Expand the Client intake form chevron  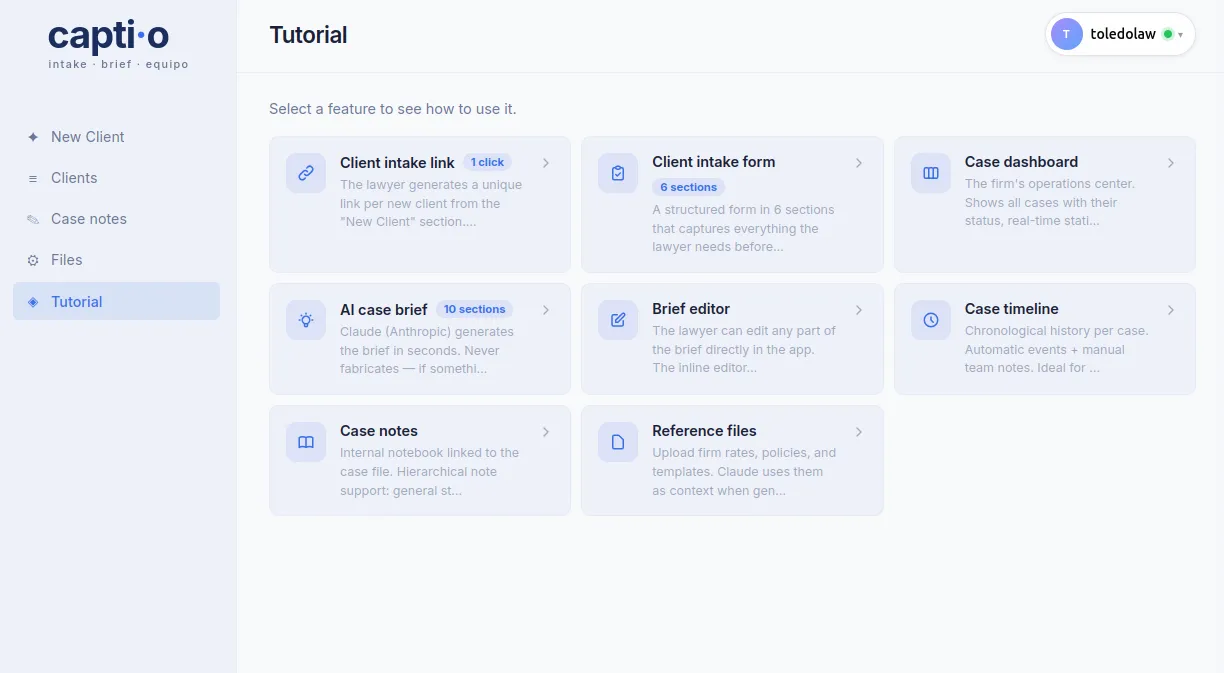coord(859,163)
